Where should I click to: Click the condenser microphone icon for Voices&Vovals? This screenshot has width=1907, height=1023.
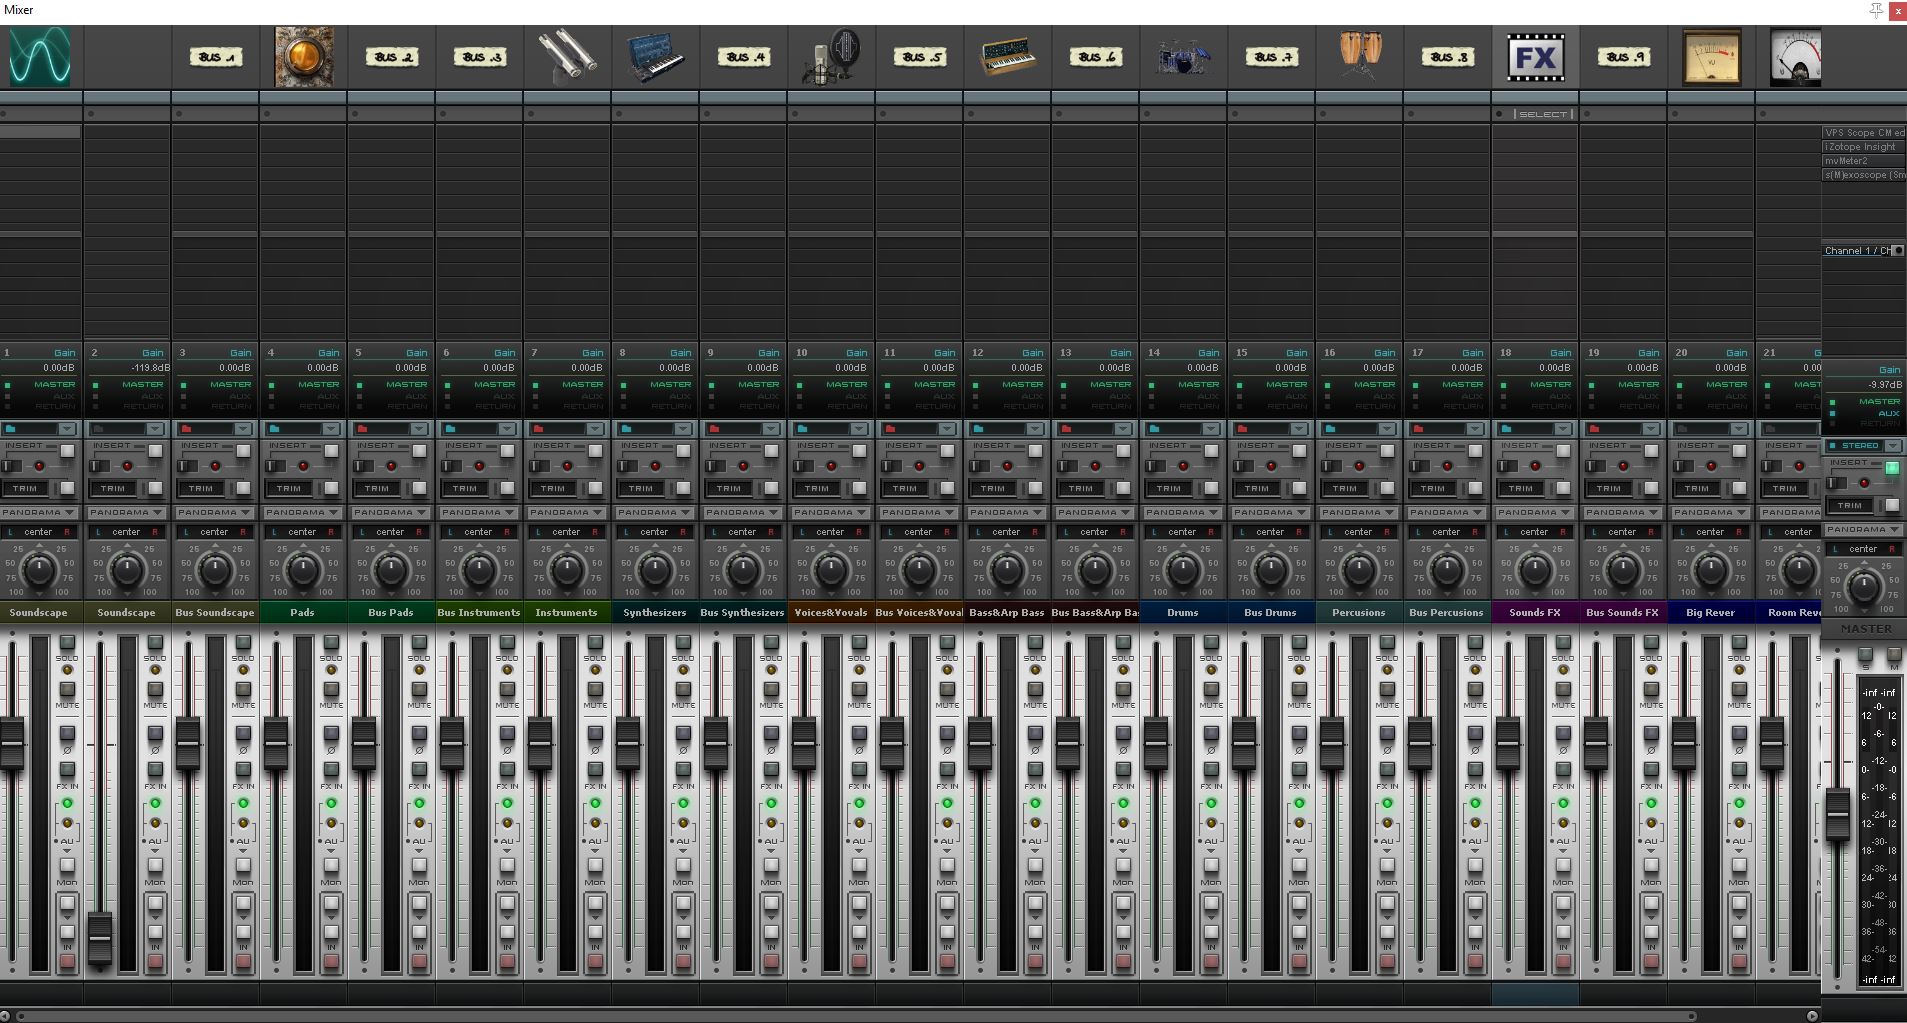click(x=831, y=57)
